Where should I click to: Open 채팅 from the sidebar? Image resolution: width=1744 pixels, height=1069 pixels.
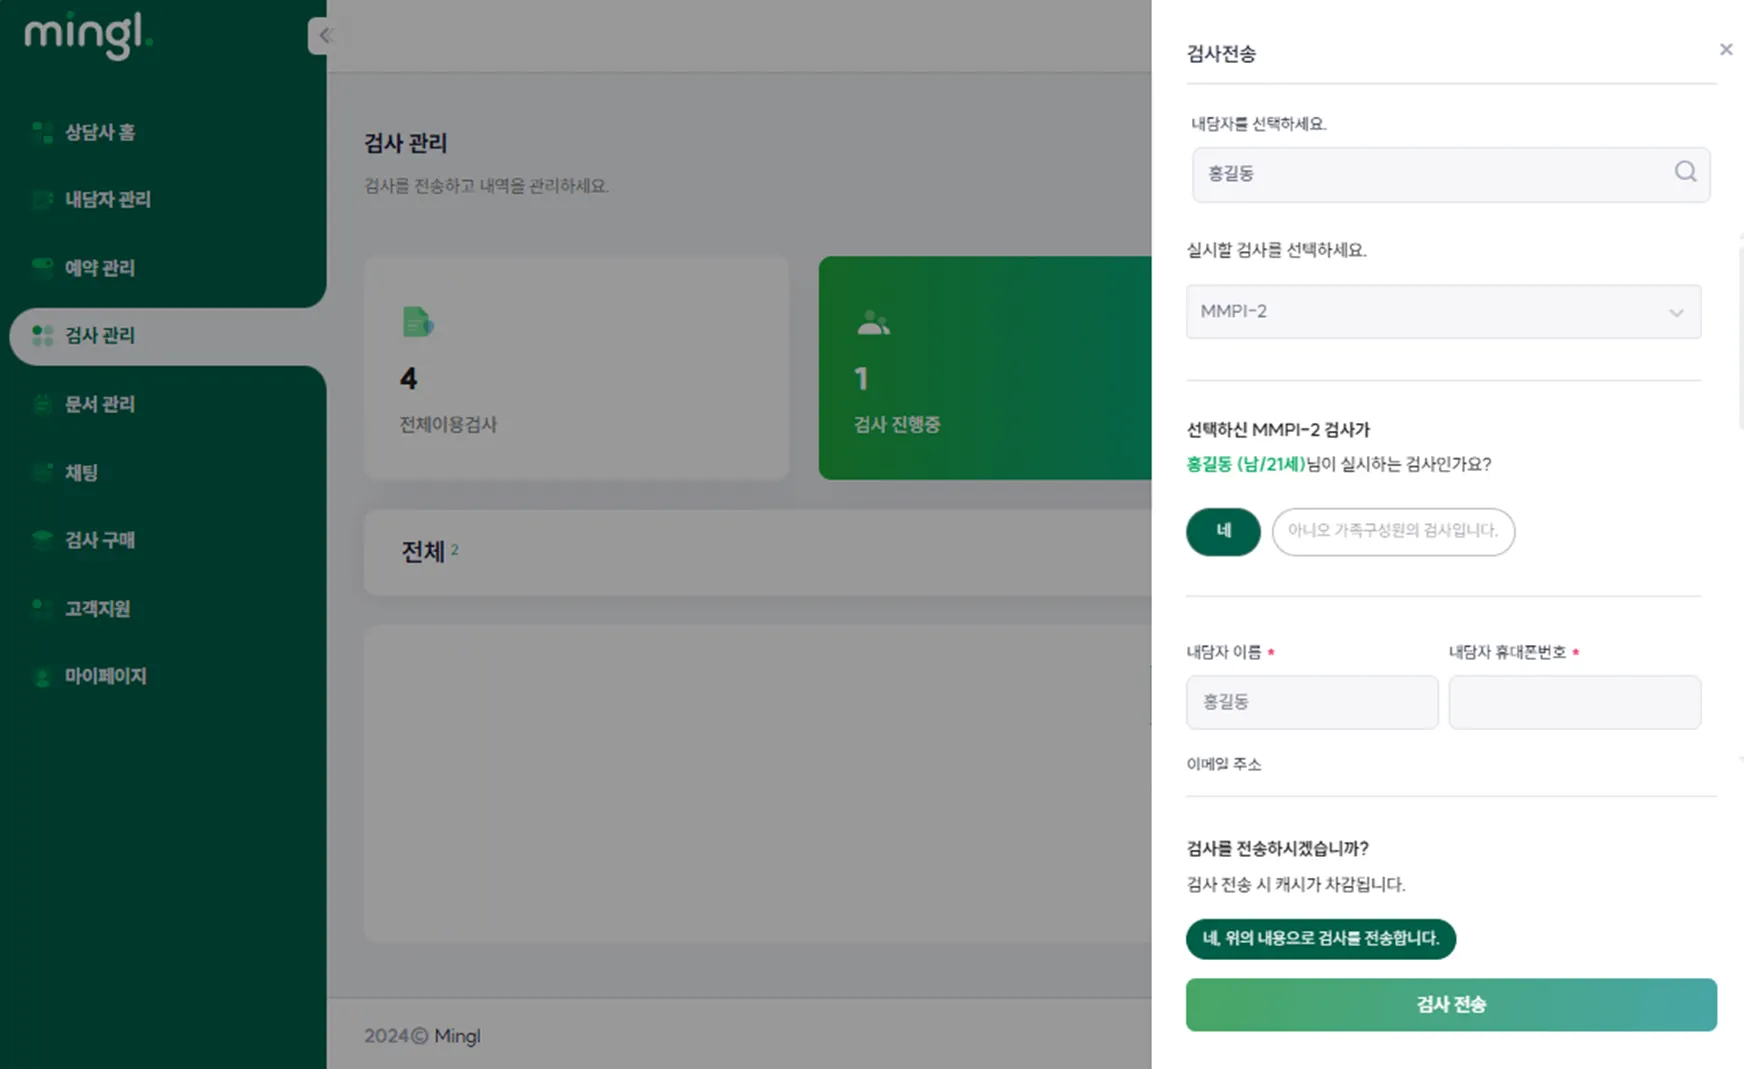coord(81,472)
